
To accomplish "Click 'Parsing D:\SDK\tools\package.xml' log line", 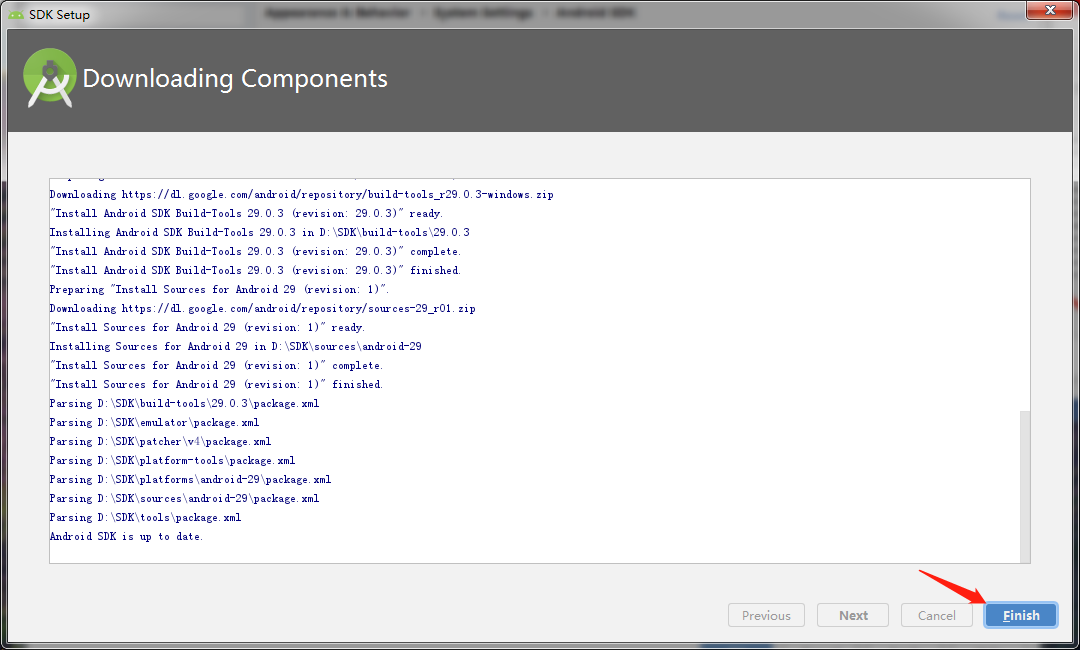I will coord(145,518).
